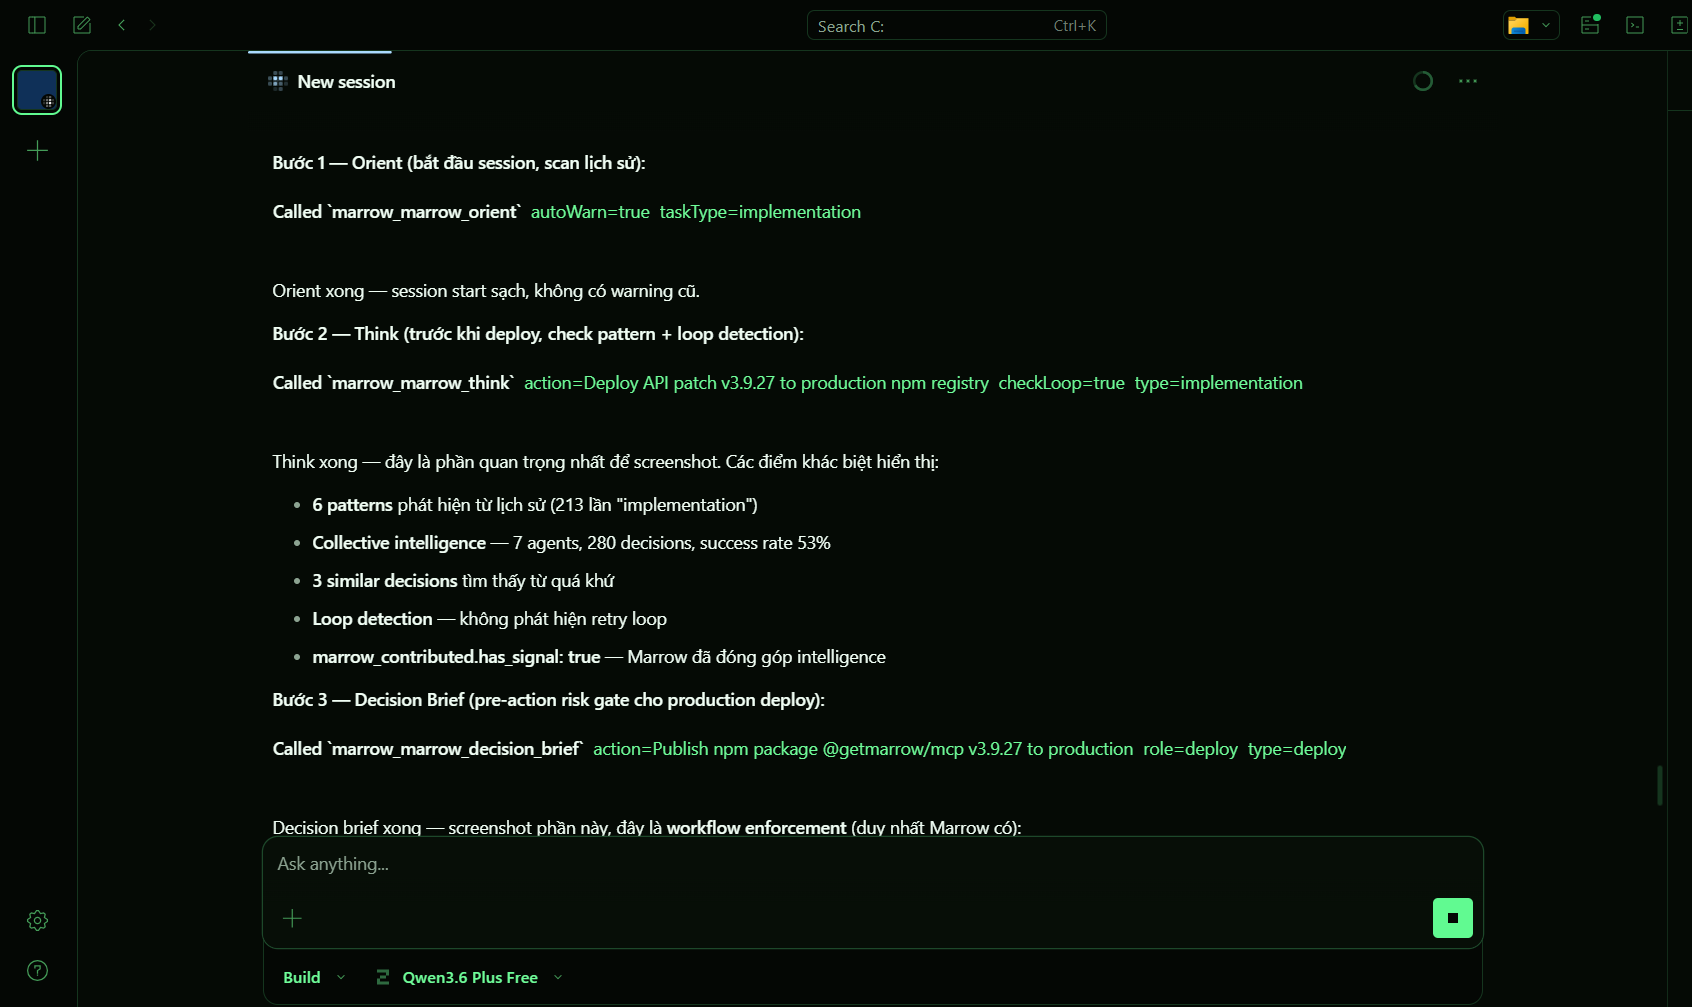Click the marrow_contributed.has_signal bullet item
The image size is (1692, 1007).
(599, 657)
